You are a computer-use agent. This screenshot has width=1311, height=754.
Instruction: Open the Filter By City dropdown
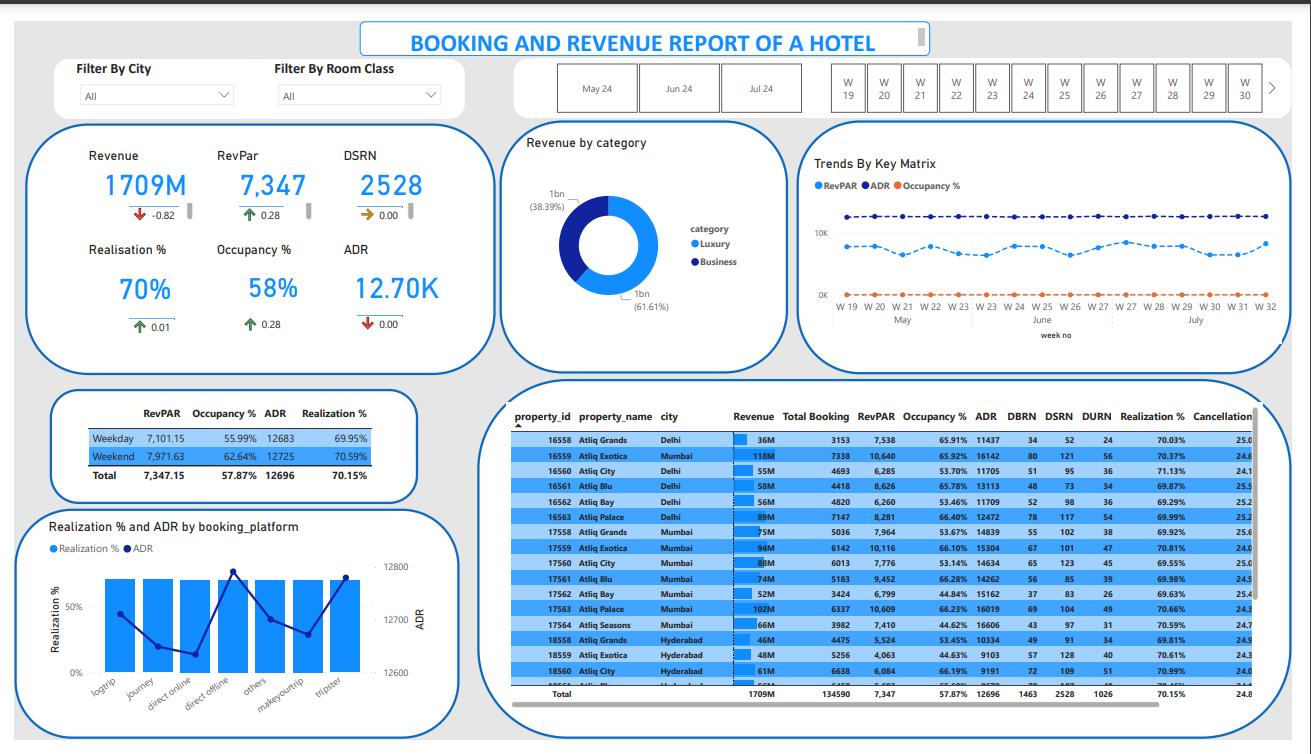pyautogui.click(x=157, y=96)
